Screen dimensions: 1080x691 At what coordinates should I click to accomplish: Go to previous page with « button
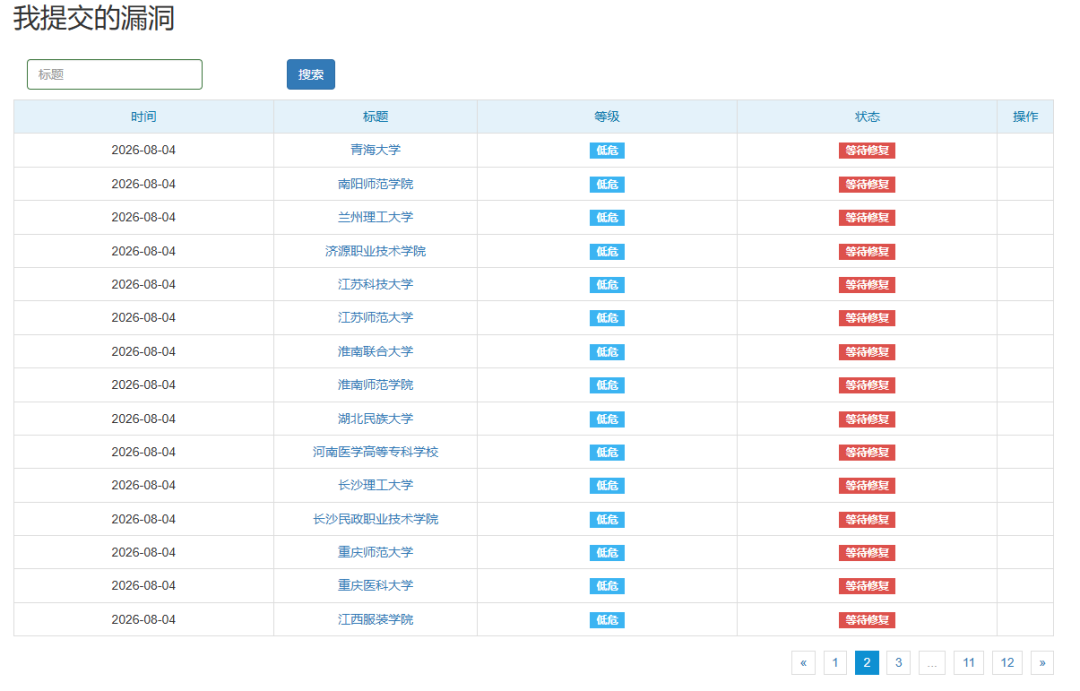[803, 663]
